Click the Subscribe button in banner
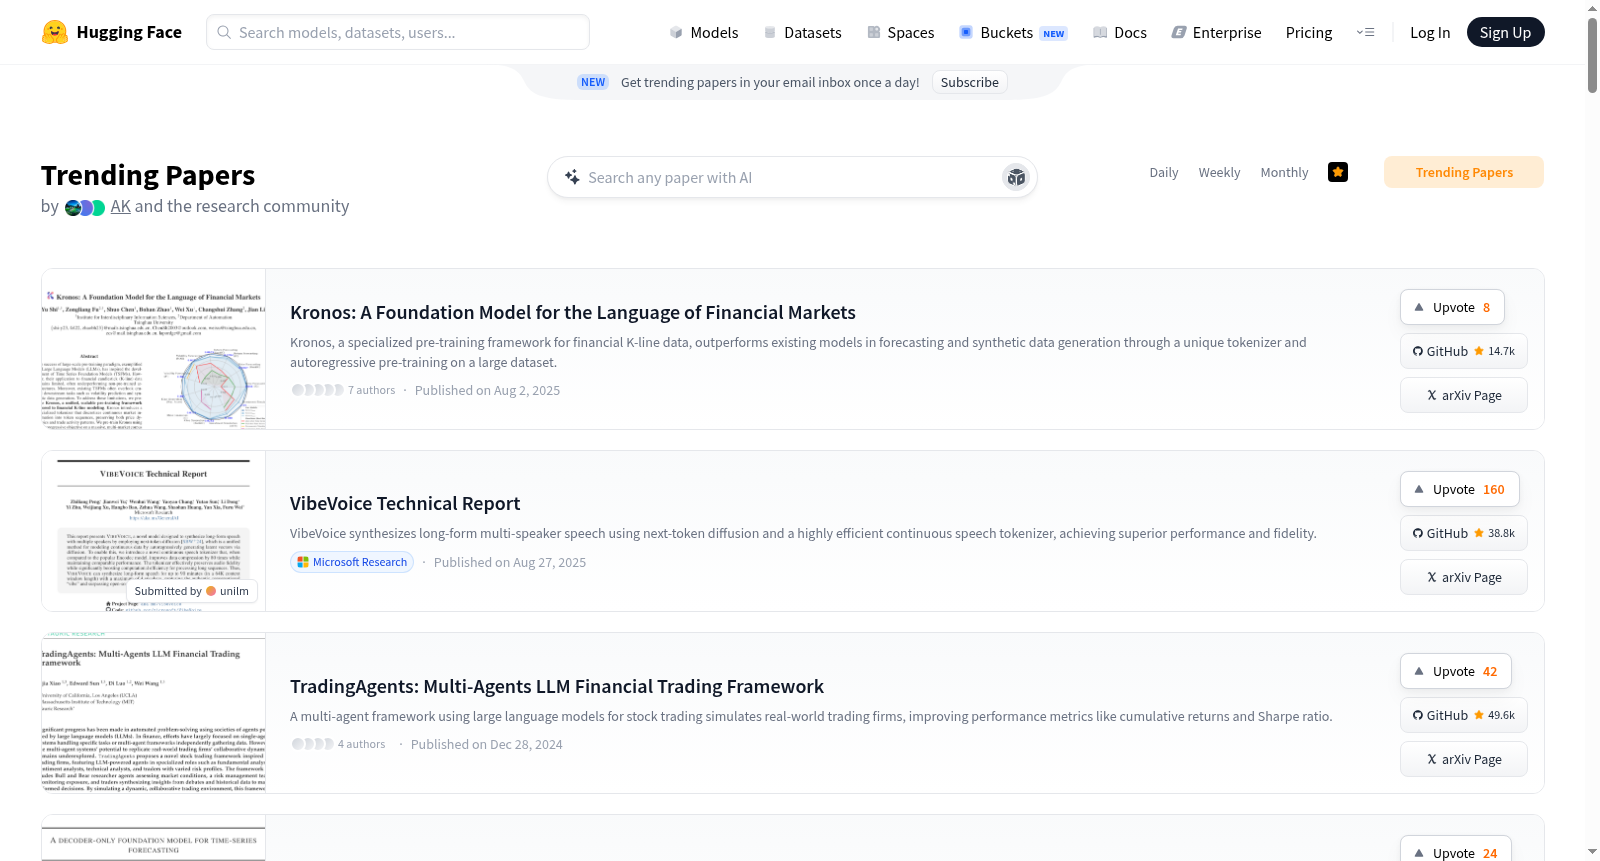Screen dimensions: 1600x861 (969, 82)
